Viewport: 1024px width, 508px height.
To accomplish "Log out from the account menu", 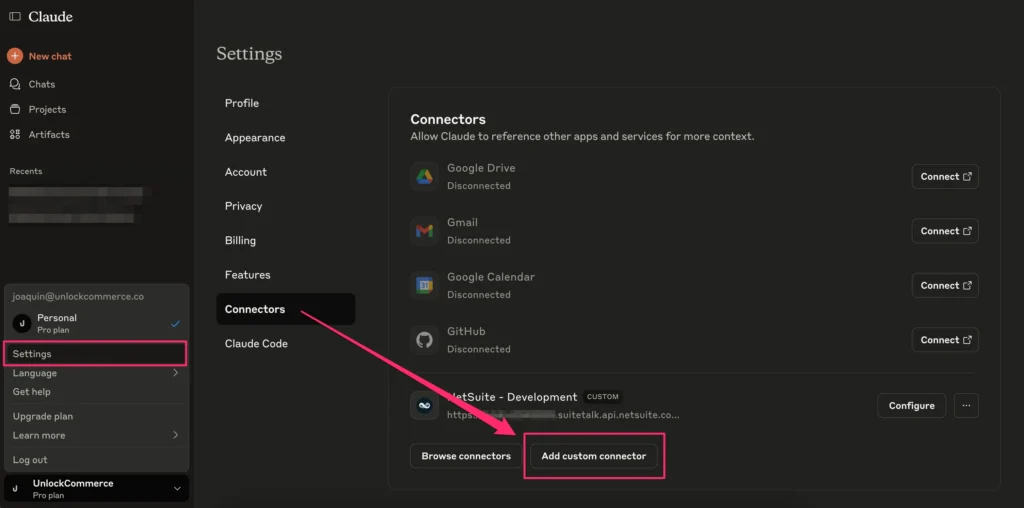I will tap(95, 460).
